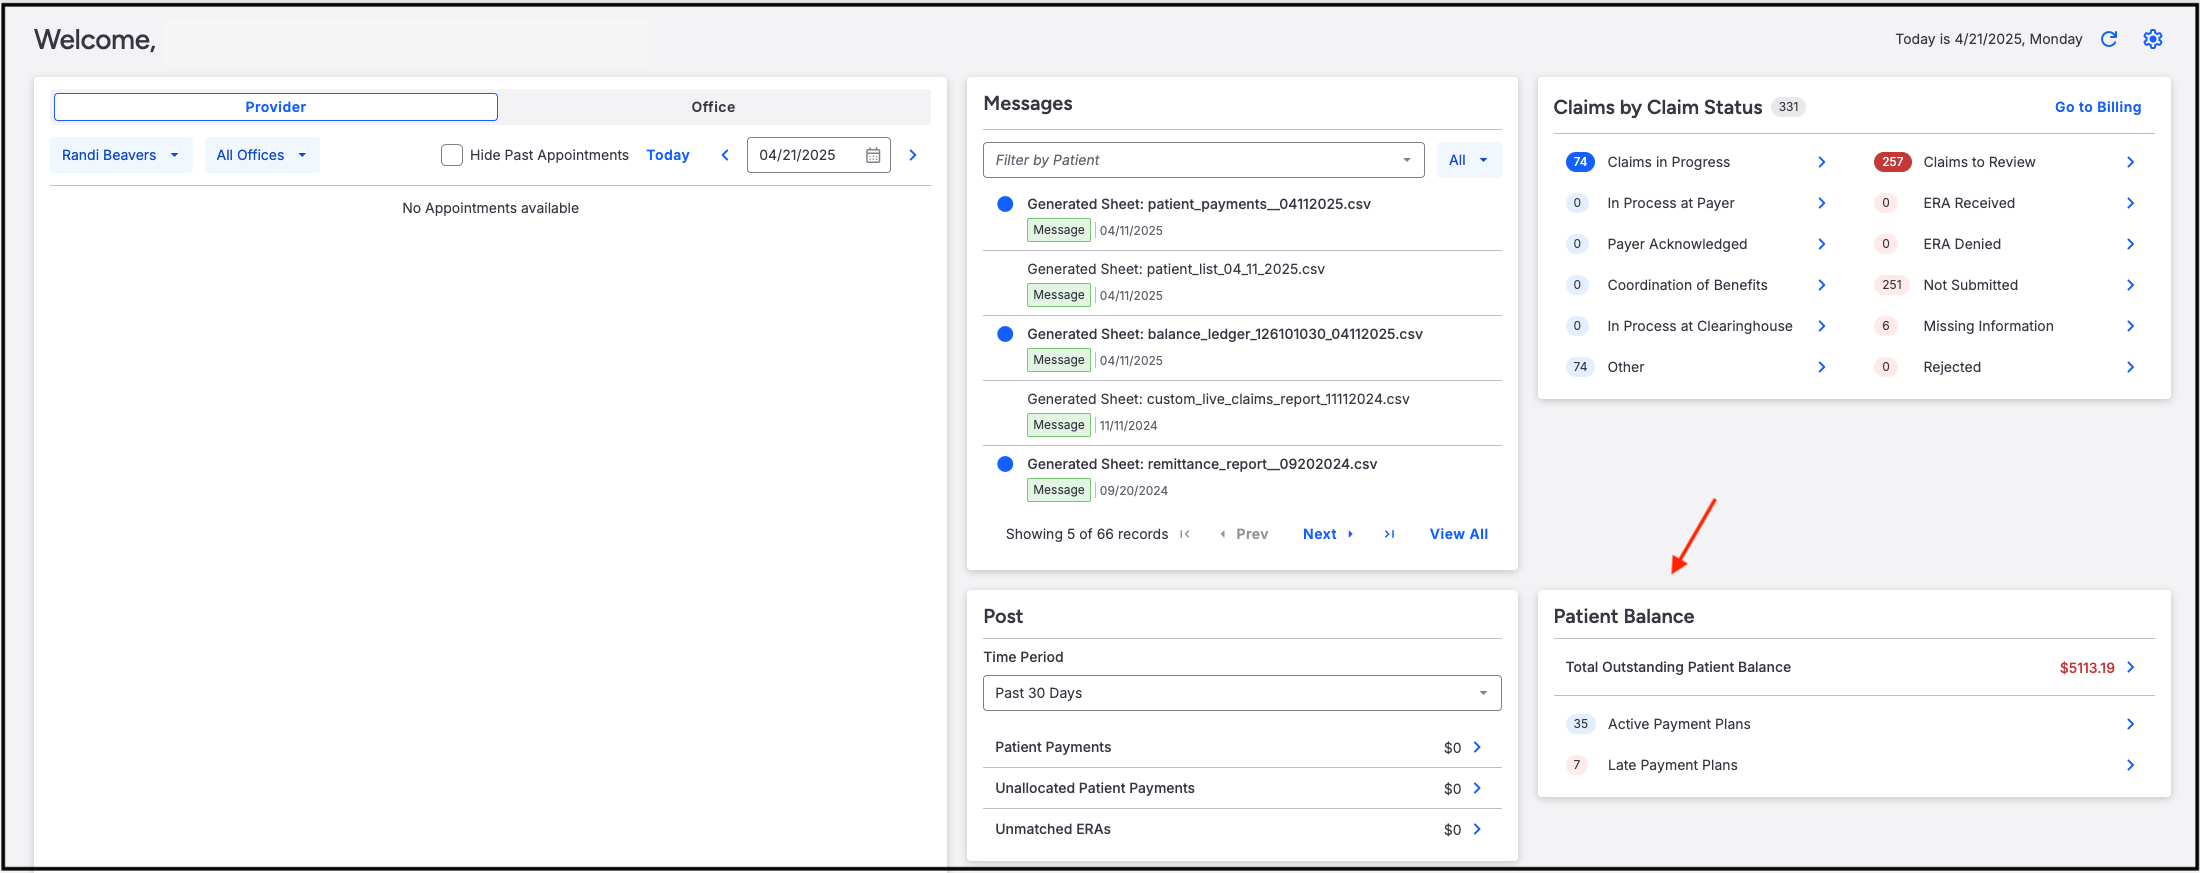
Task: Open the Missing Information claims chevron
Action: (2131, 326)
